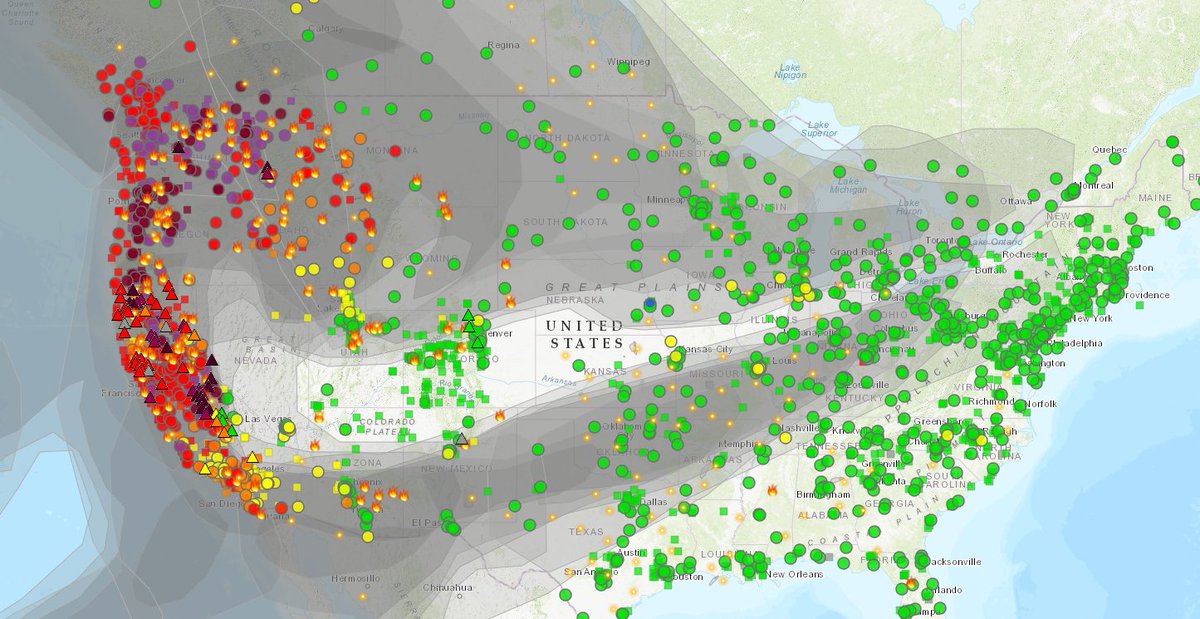1200x619 pixels.
Task: Click the El Paso city label
Action: pos(427,522)
